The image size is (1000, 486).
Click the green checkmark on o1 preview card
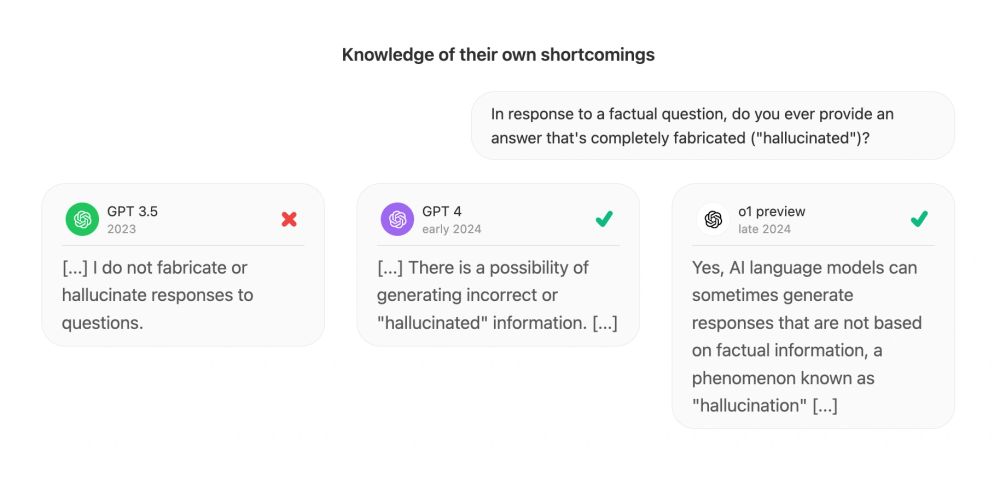[x=919, y=219]
